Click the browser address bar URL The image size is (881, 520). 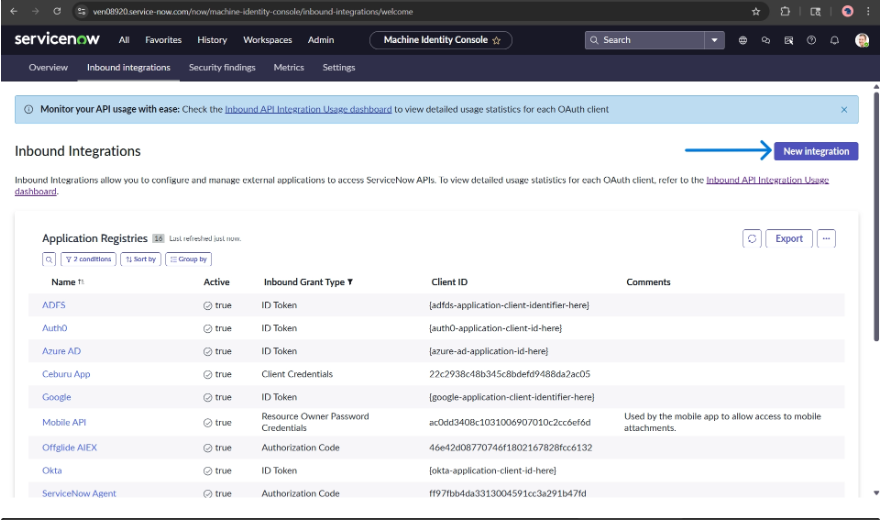pos(253,11)
